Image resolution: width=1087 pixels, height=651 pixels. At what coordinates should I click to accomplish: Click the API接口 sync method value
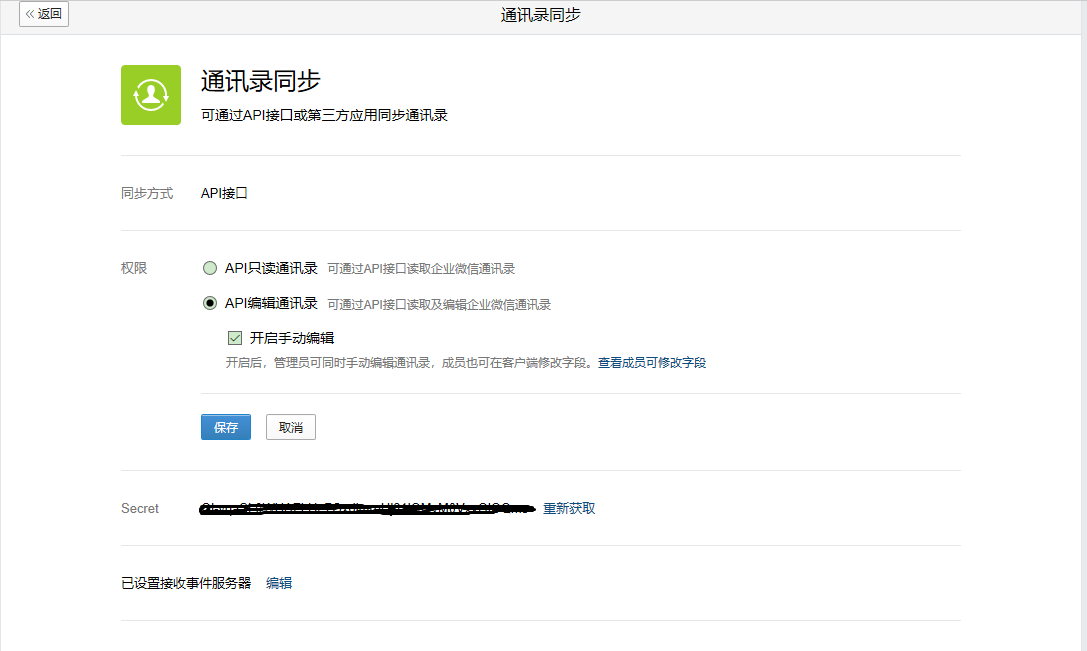(x=224, y=193)
